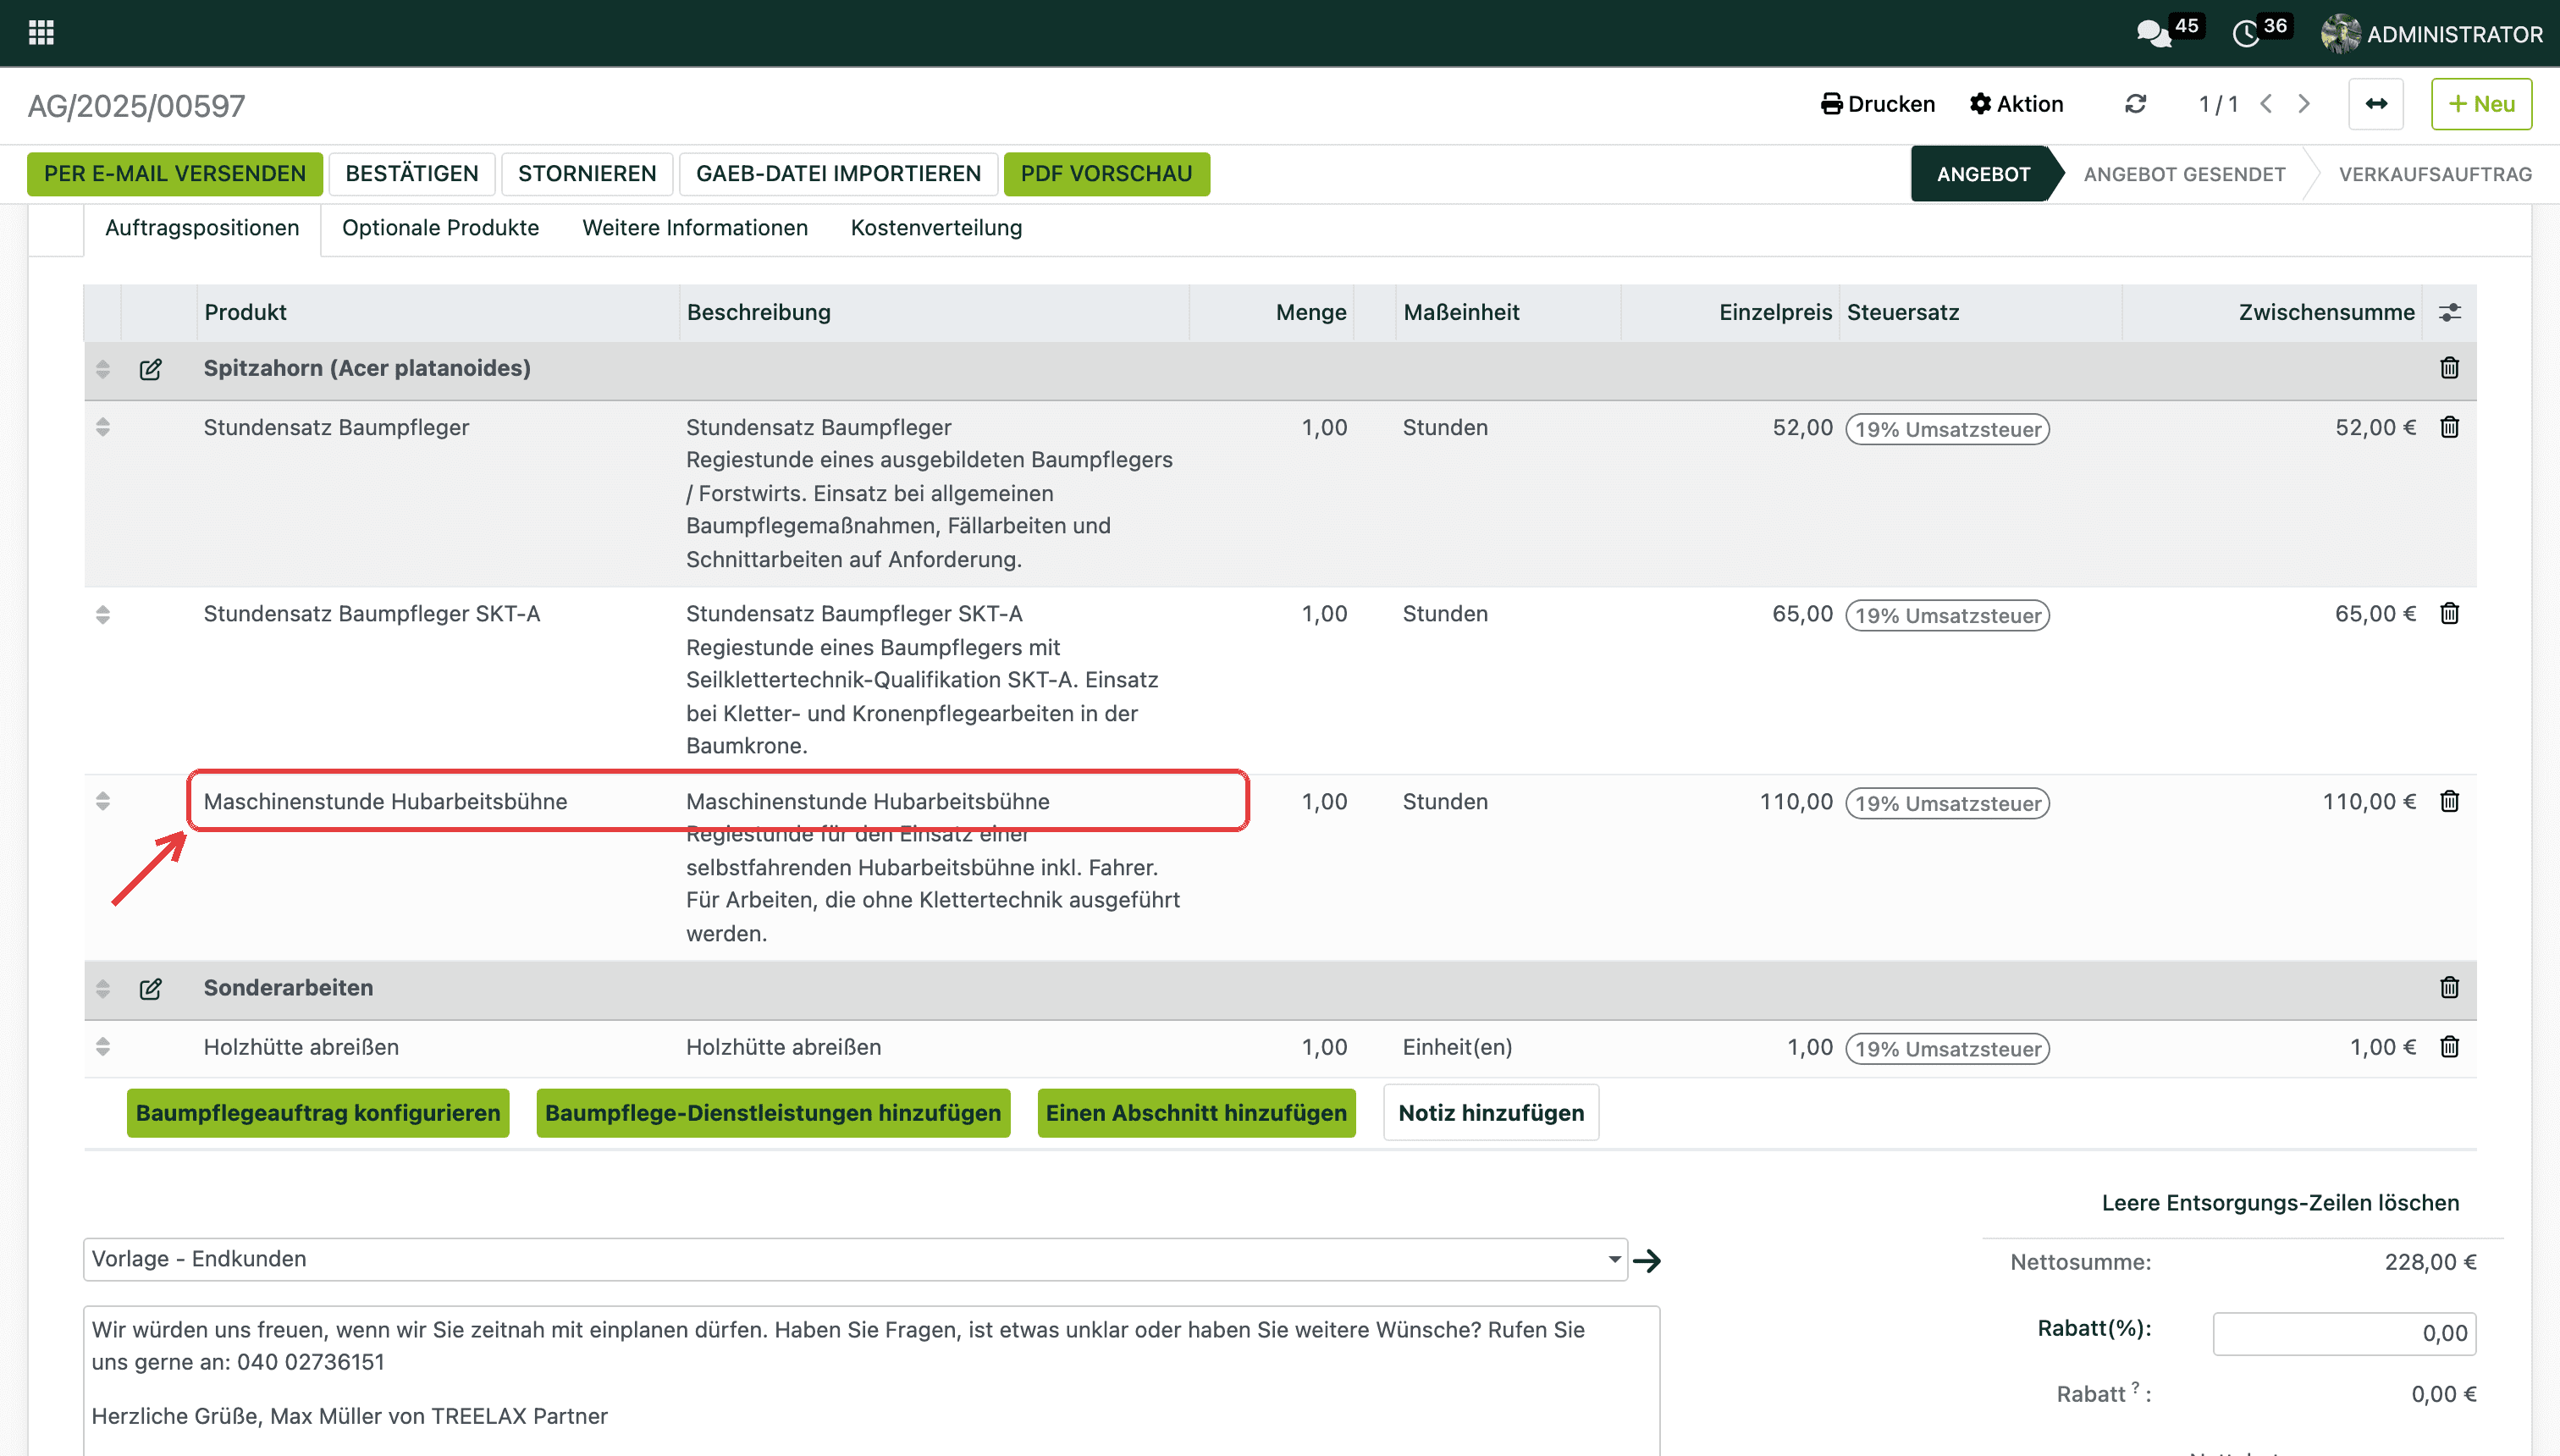Click Leere Entsorgungs-Zeilen löschen link
Viewport: 2560px width, 1456px height.
pos(2280,1203)
